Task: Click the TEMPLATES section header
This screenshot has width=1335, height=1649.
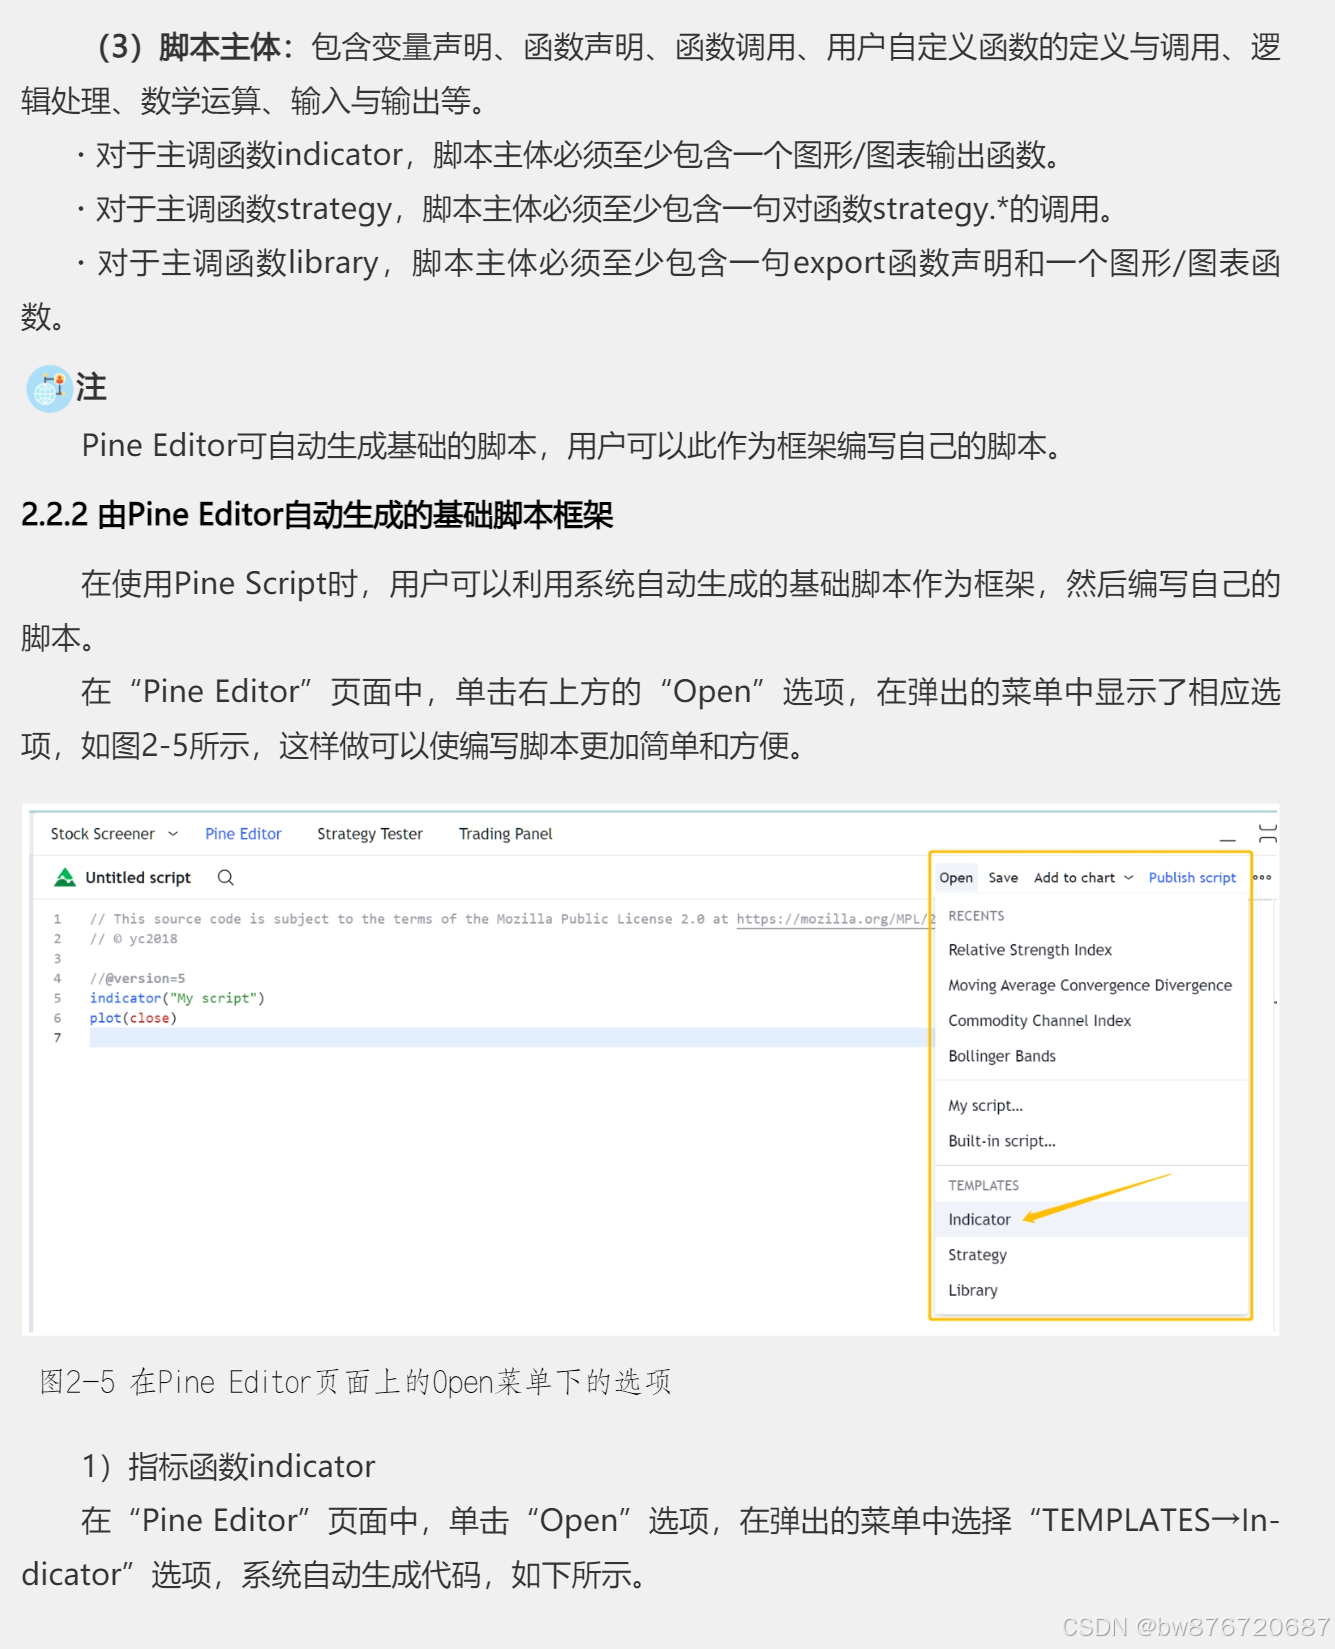Action: (983, 1185)
